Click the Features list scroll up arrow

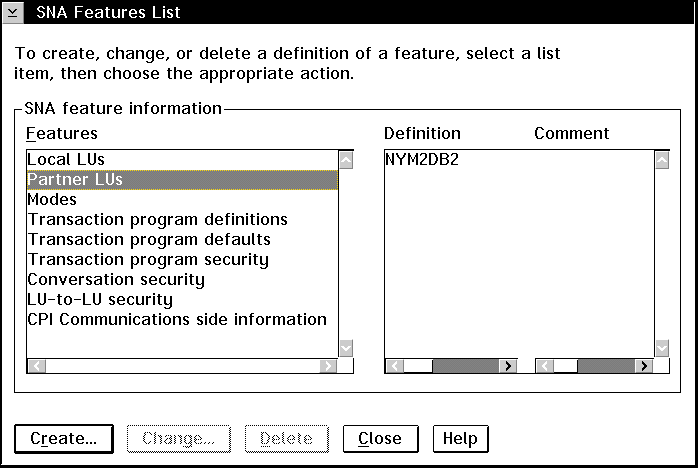346,160
